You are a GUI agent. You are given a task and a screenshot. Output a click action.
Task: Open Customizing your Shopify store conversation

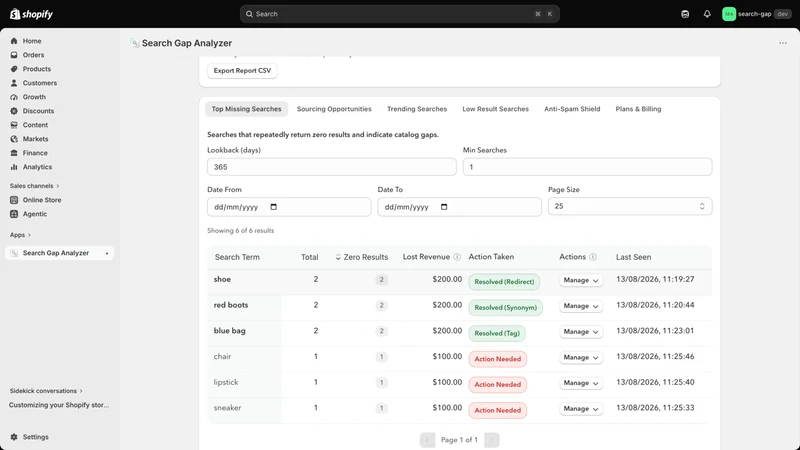(59, 405)
